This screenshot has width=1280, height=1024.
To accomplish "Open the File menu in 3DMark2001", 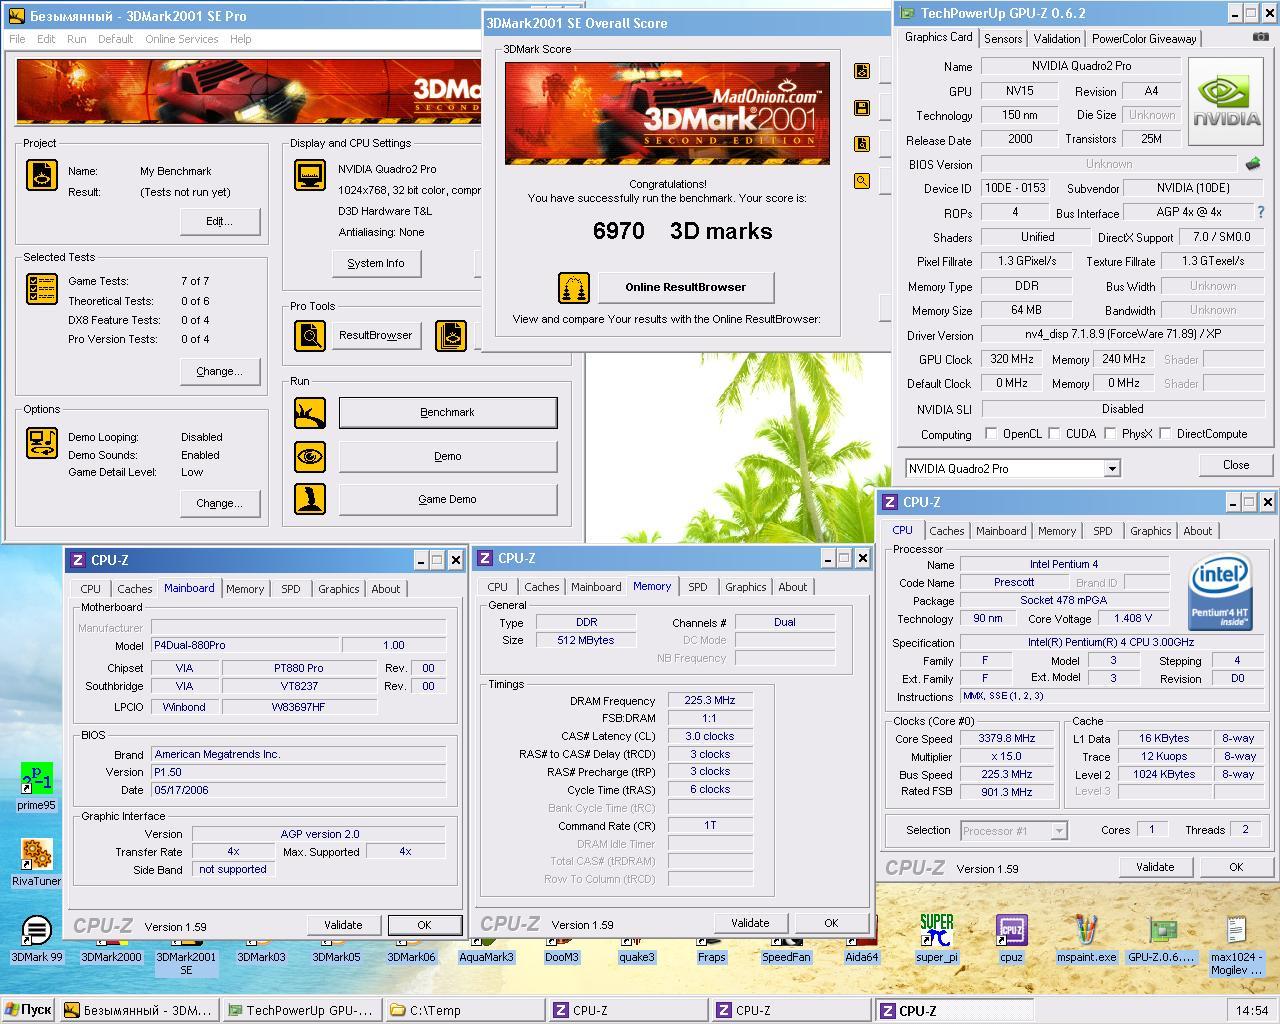I will point(17,39).
